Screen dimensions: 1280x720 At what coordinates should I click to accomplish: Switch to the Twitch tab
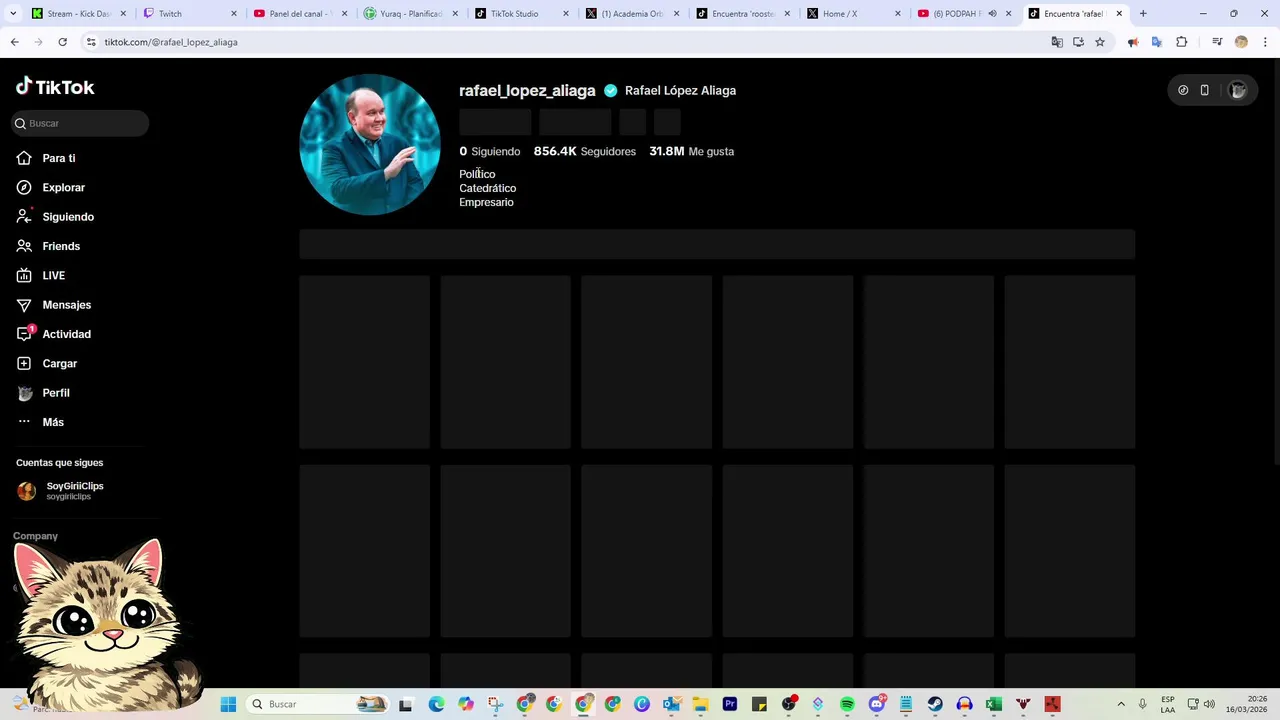189,14
